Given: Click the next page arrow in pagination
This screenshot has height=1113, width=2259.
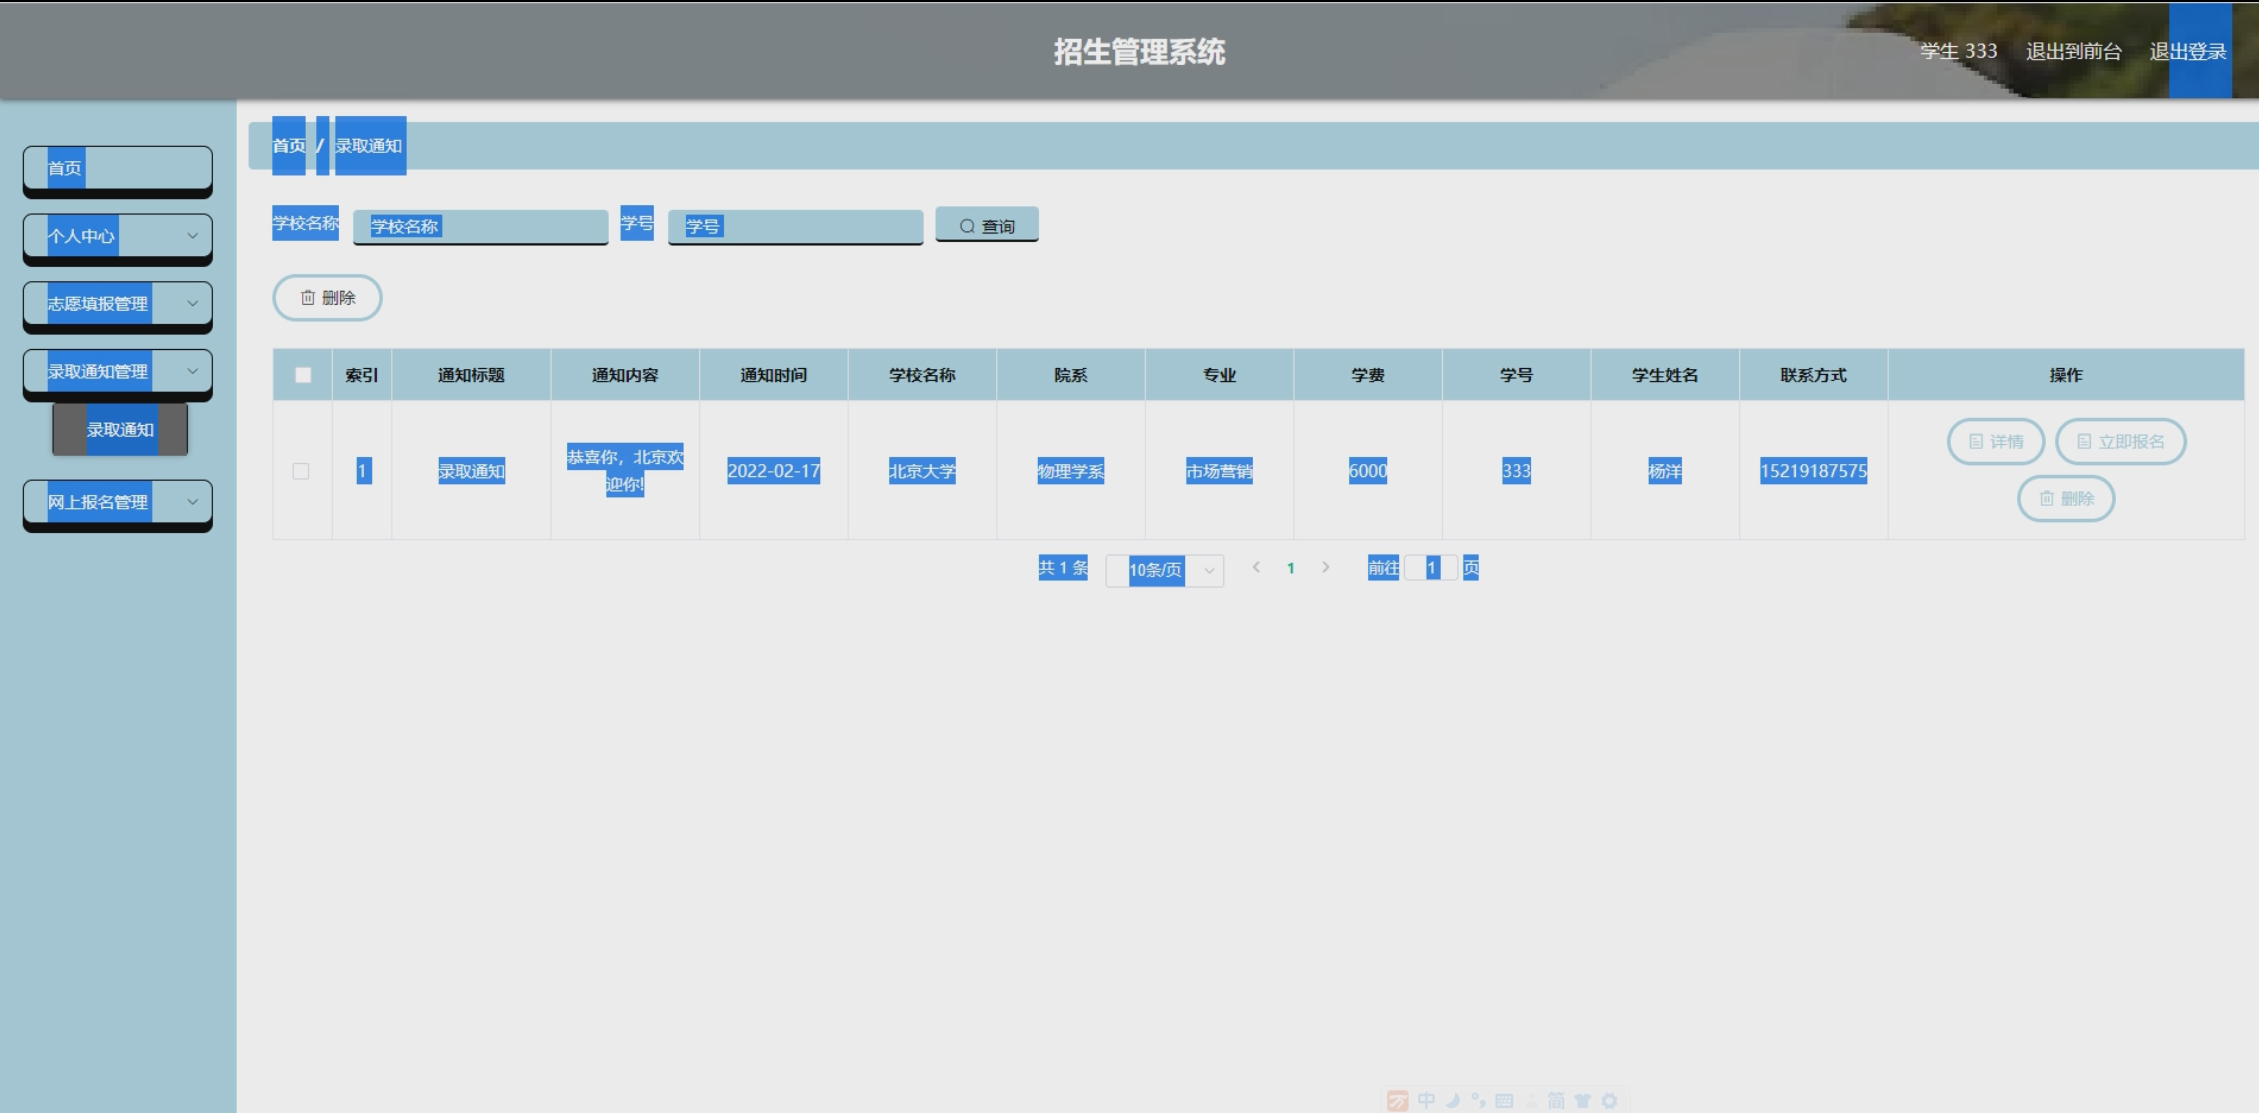Looking at the screenshot, I should click(x=1326, y=568).
